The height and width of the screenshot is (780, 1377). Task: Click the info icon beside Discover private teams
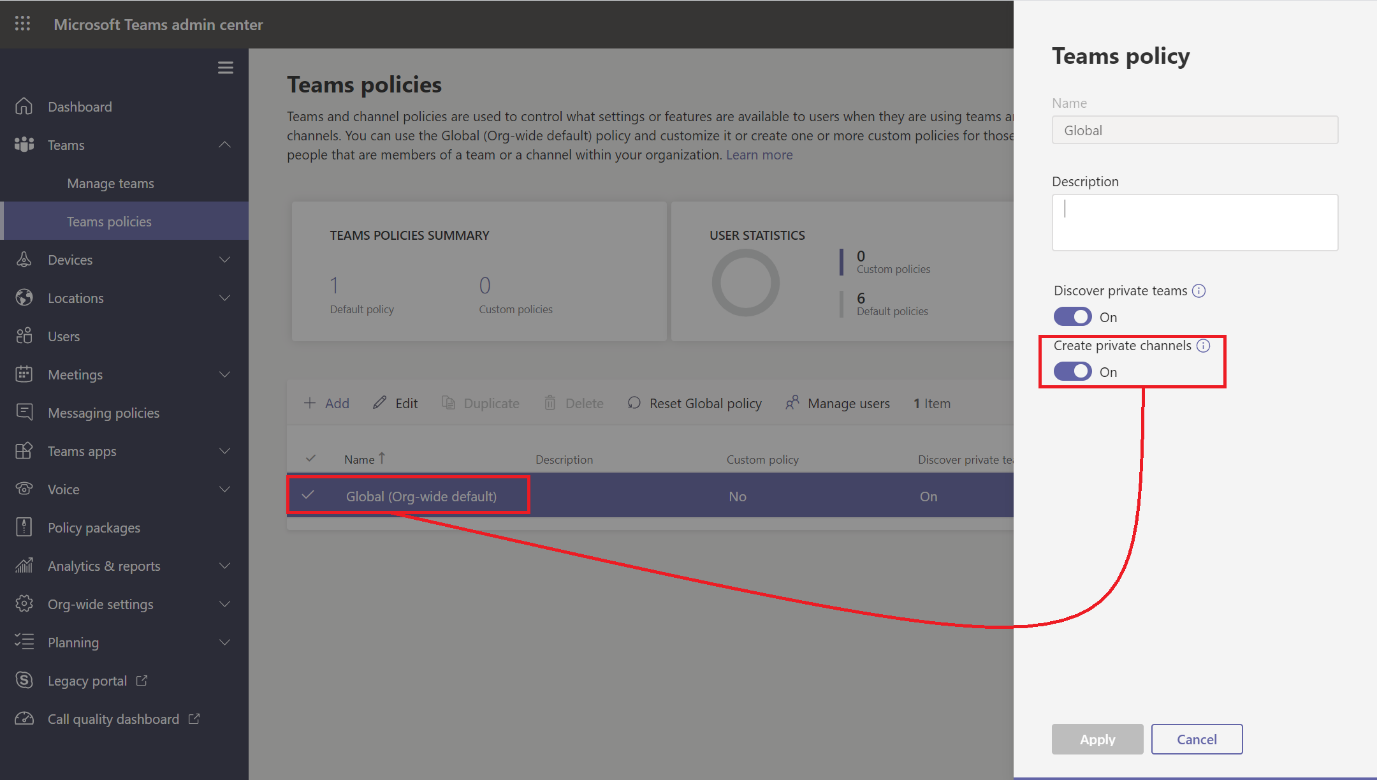tap(1199, 290)
